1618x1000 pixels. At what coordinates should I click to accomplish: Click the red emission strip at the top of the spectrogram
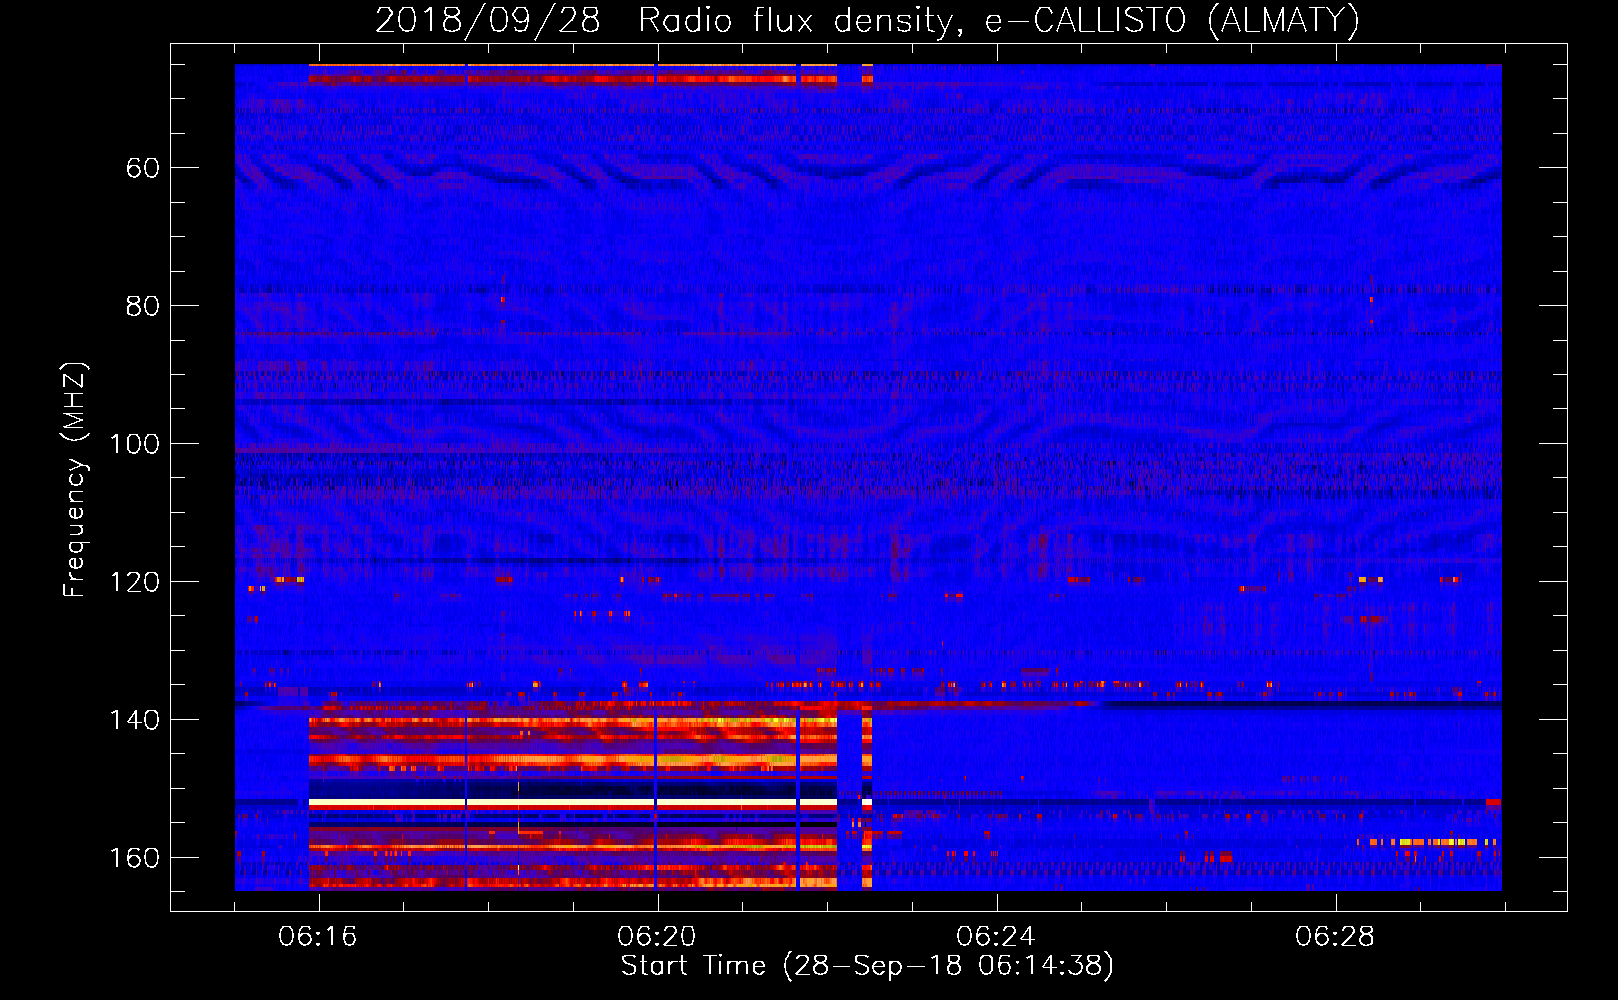pos(573,78)
